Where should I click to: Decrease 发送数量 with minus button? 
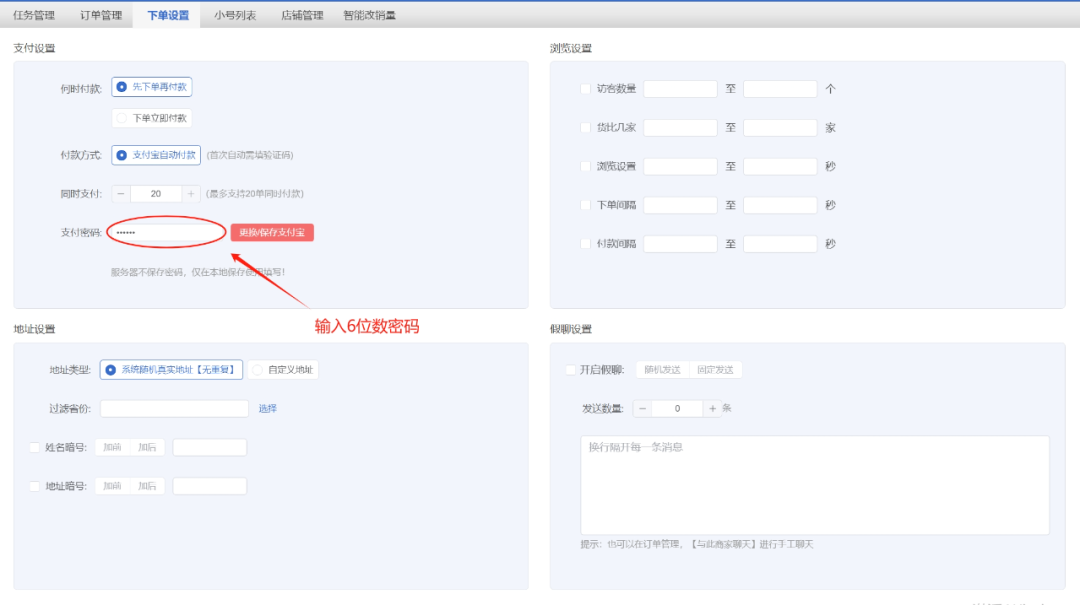tap(642, 409)
